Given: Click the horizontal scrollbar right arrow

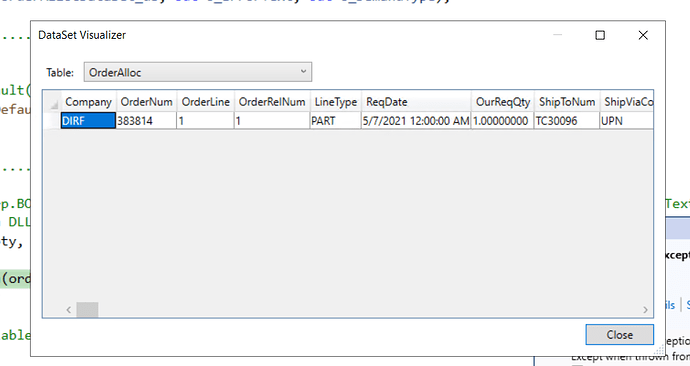Looking at the screenshot, I should (645, 310).
